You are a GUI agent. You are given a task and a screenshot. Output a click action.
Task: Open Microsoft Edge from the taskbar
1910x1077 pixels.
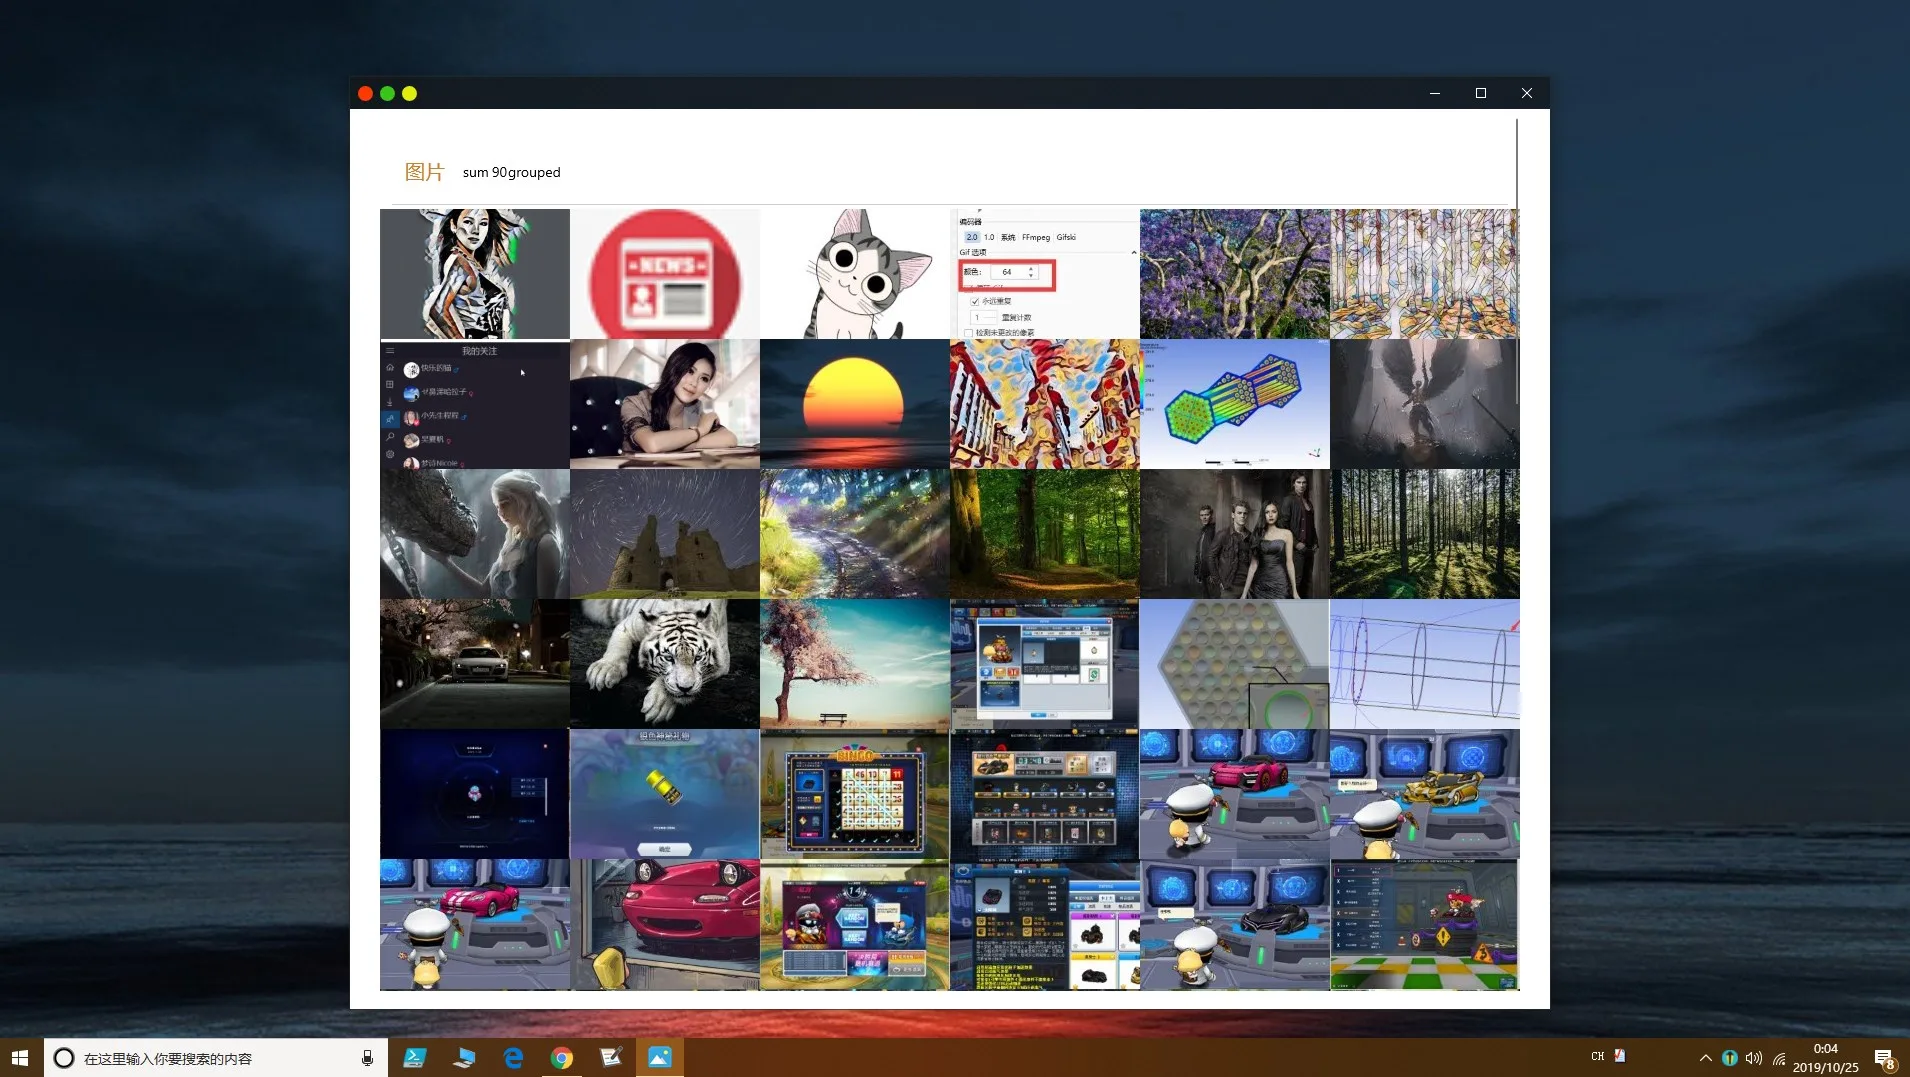click(513, 1057)
